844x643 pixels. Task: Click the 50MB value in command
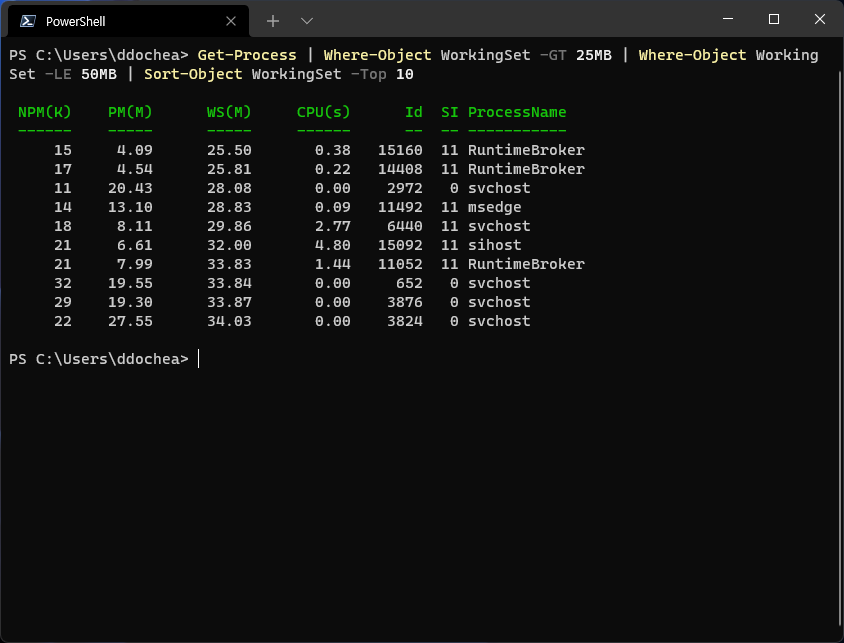99,74
